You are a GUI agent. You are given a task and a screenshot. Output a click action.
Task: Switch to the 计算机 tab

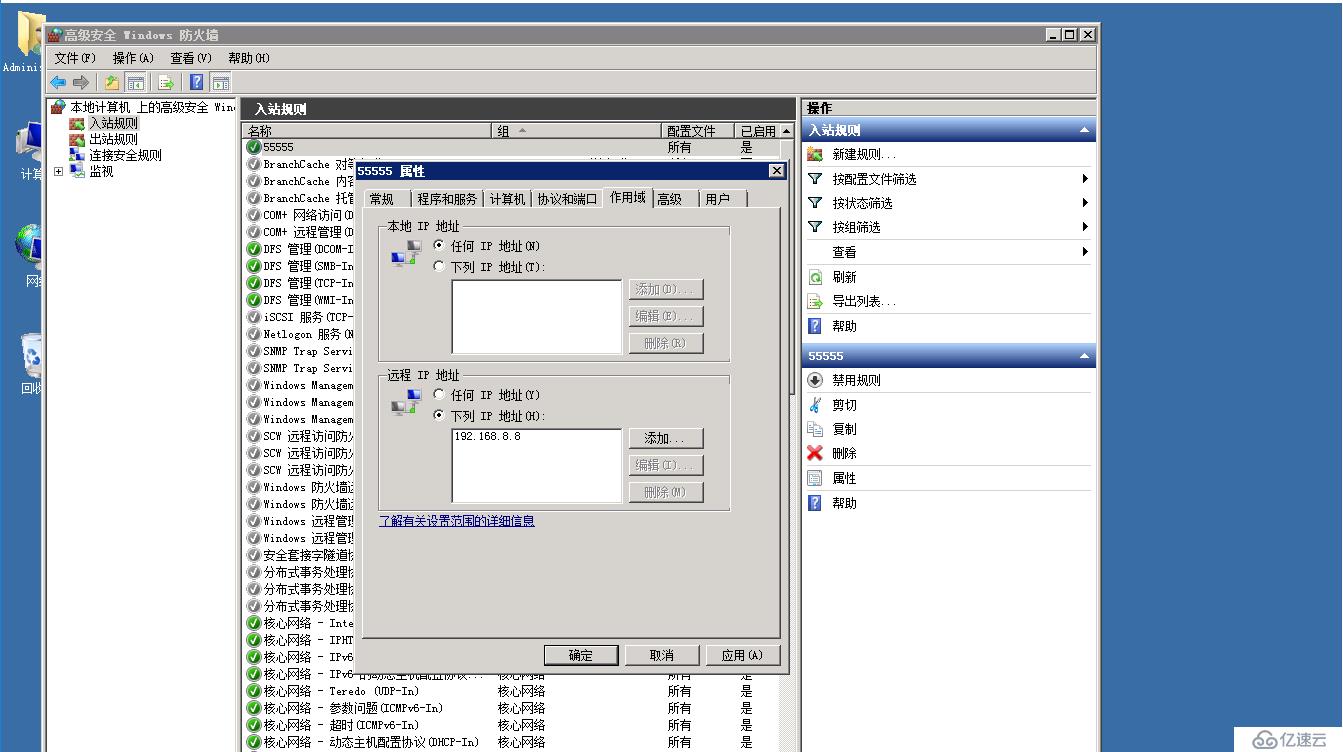coord(507,199)
